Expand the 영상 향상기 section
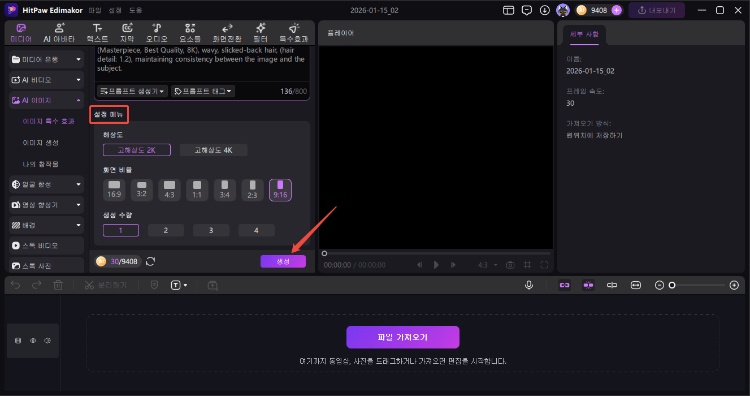The image size is (750, 396). coord(46,205)
